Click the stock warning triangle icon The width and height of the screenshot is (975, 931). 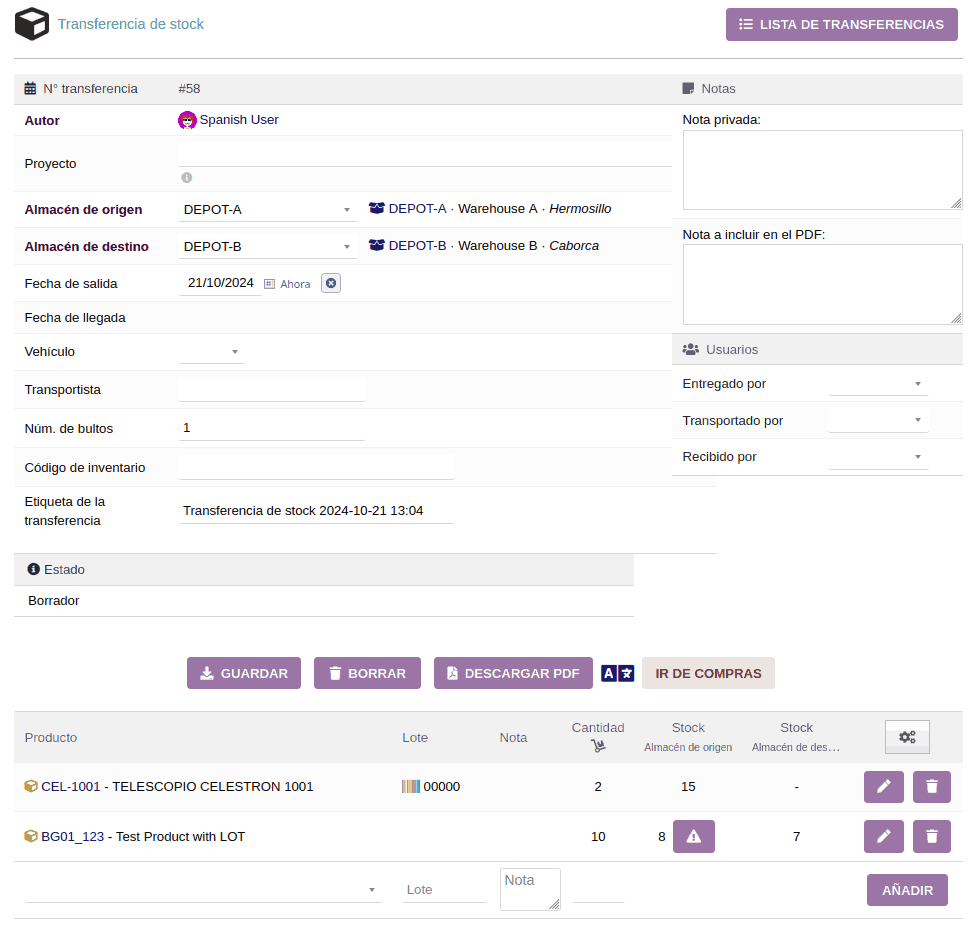694,837
